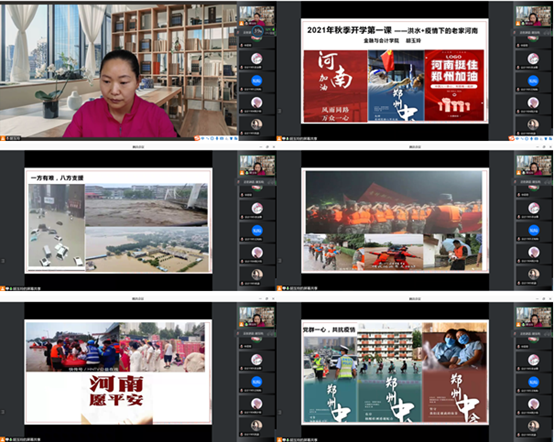Select blue avatar participant beside the 2021年秋季开学第一课 slide
This screenshot has height=442, width=554.
click(x=533, y=81)
